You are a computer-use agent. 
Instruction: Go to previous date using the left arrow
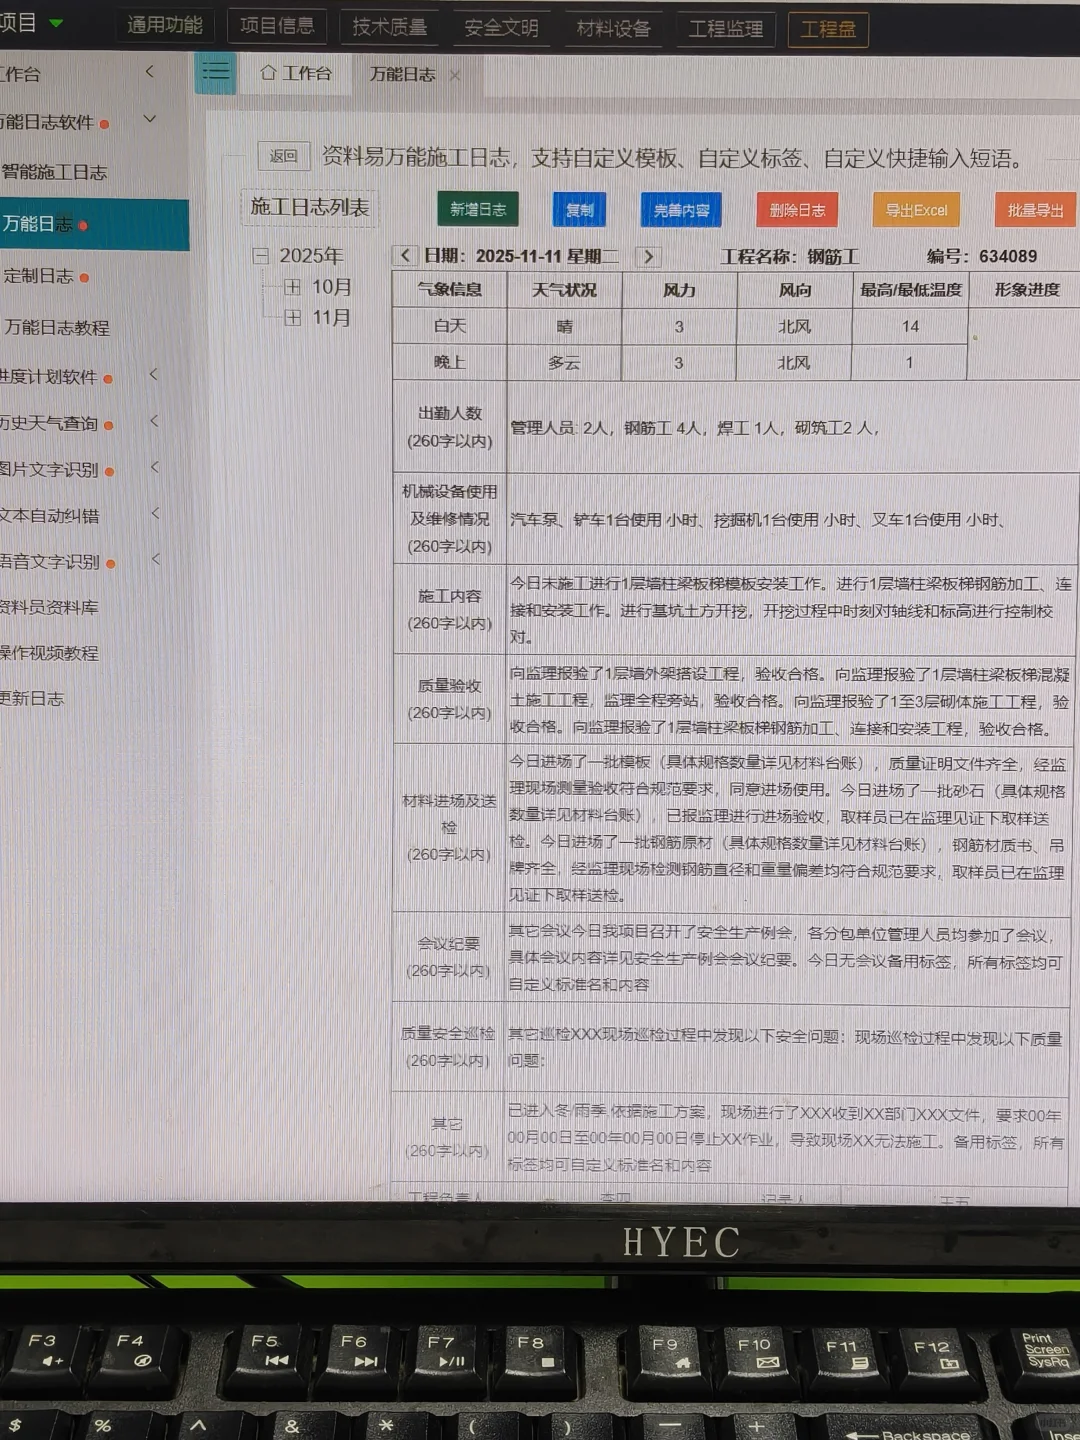click(404, 256)
